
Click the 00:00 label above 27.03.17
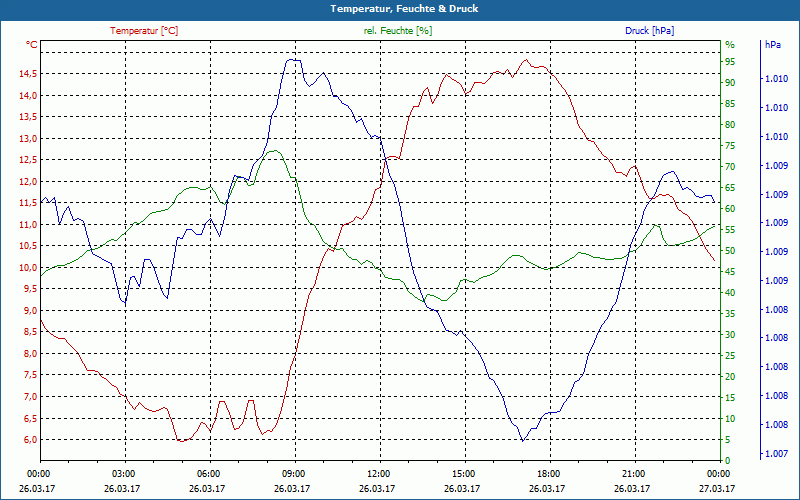[718, 474]
